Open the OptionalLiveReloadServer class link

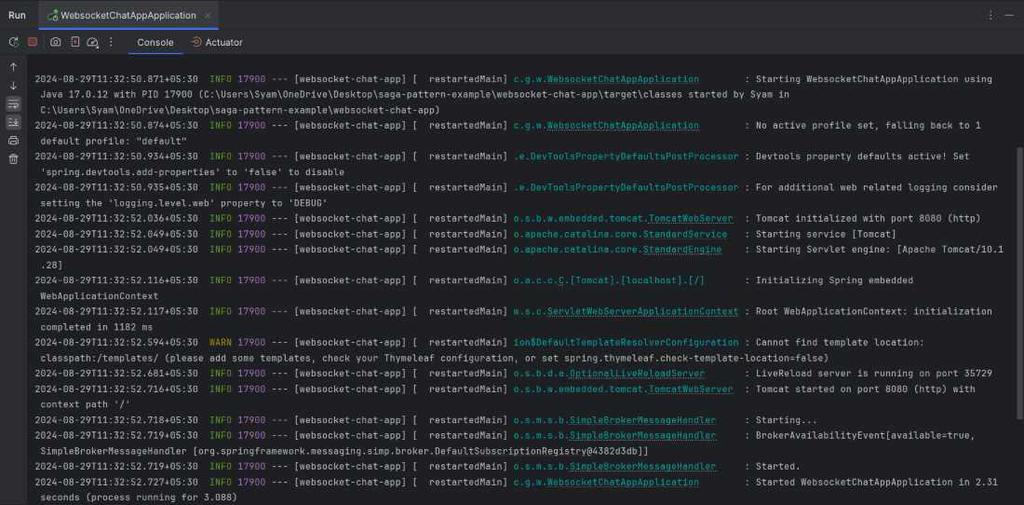pyautogui.click(x=637, y=374)
